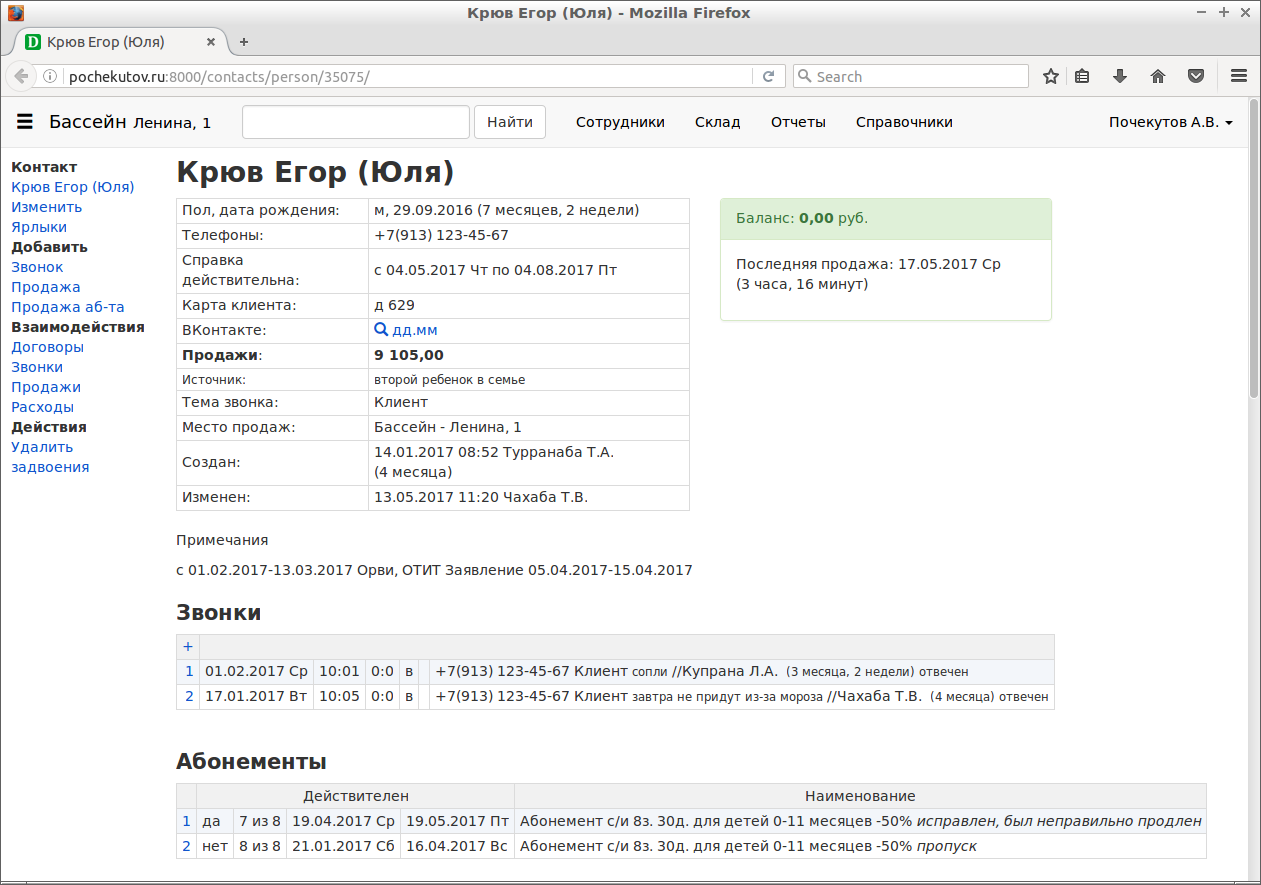The height and width of the screenshot is (885, 1261).
Task: Click the Firefox icon in title bar
Action: click(x=16, y=13)
